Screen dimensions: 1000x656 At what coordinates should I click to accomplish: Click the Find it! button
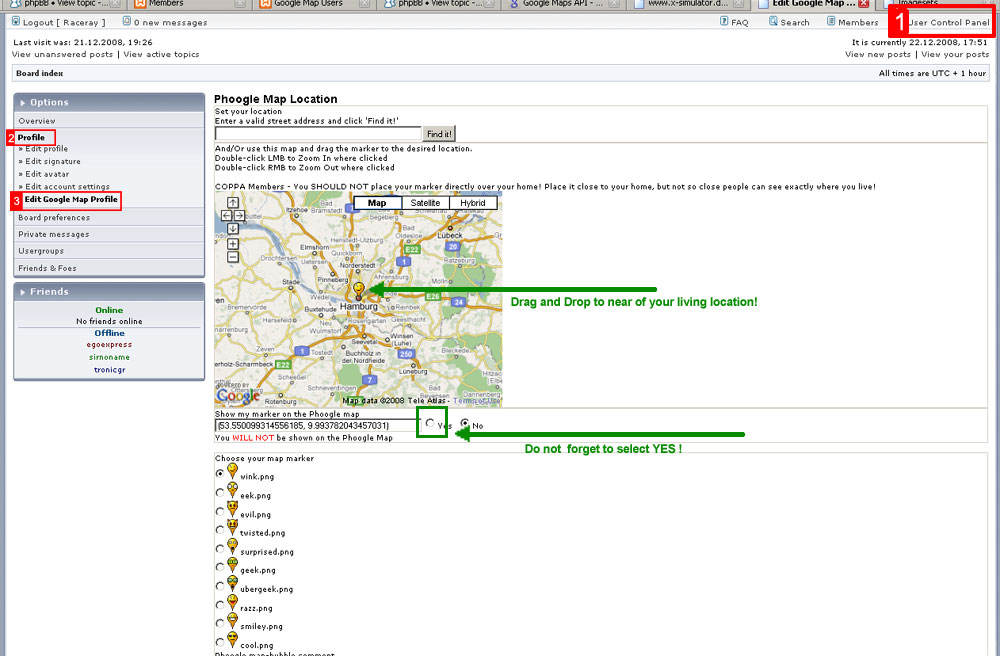tap(439, 134)
